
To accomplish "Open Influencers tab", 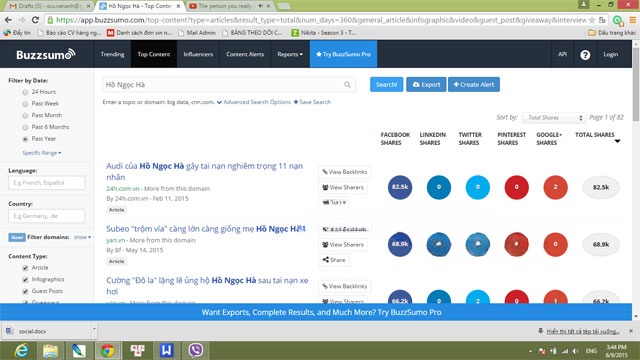I will [x=198, y=54].
